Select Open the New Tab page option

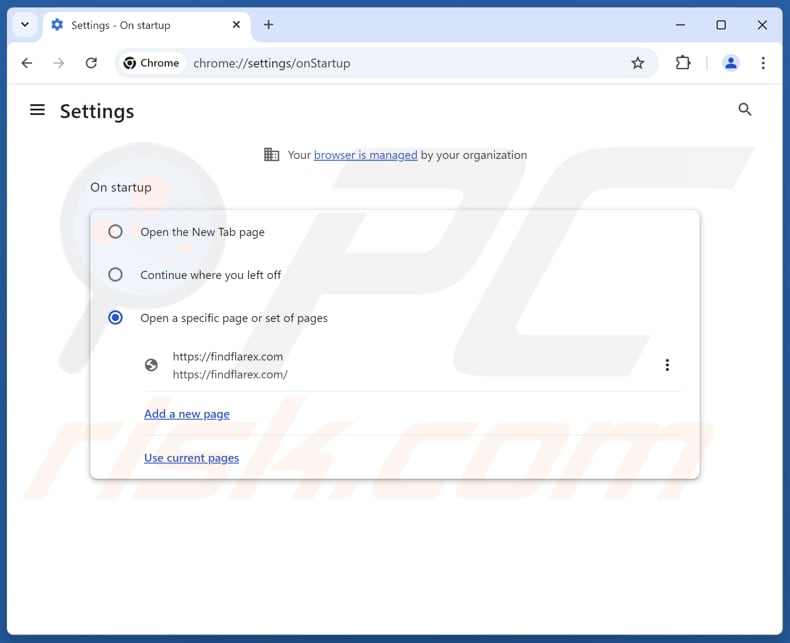pos(116,232)
